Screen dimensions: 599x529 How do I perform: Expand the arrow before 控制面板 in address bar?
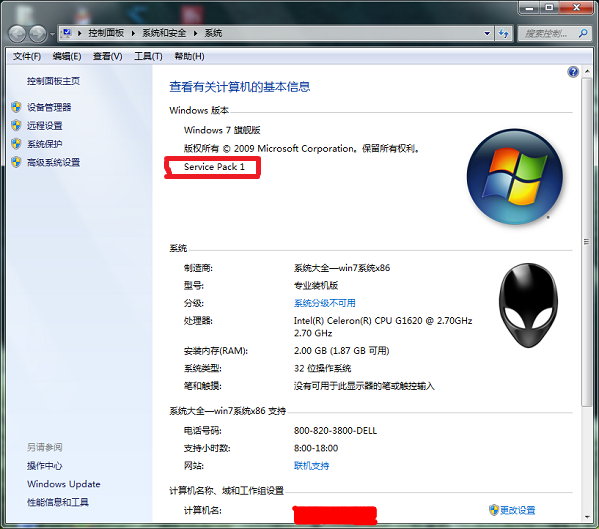(x=79, y=33)
